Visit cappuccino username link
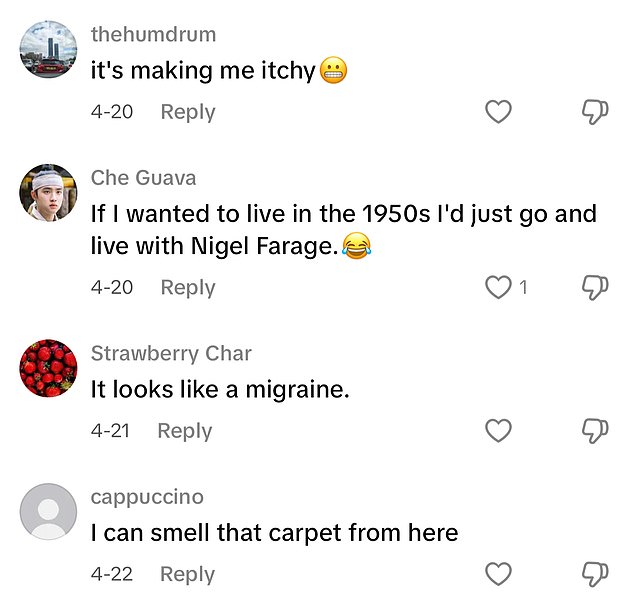 point(147,497)
